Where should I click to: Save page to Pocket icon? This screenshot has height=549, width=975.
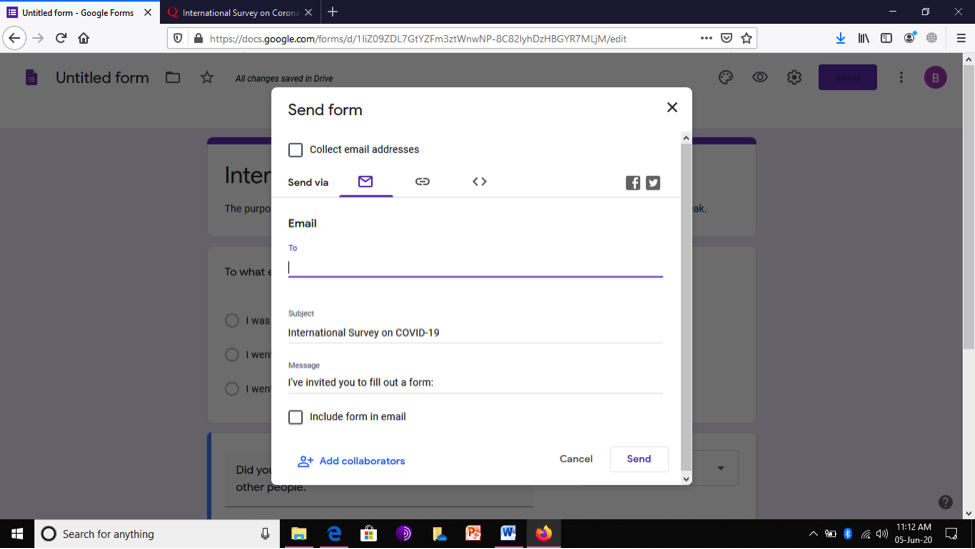click(x=726, y=39)
